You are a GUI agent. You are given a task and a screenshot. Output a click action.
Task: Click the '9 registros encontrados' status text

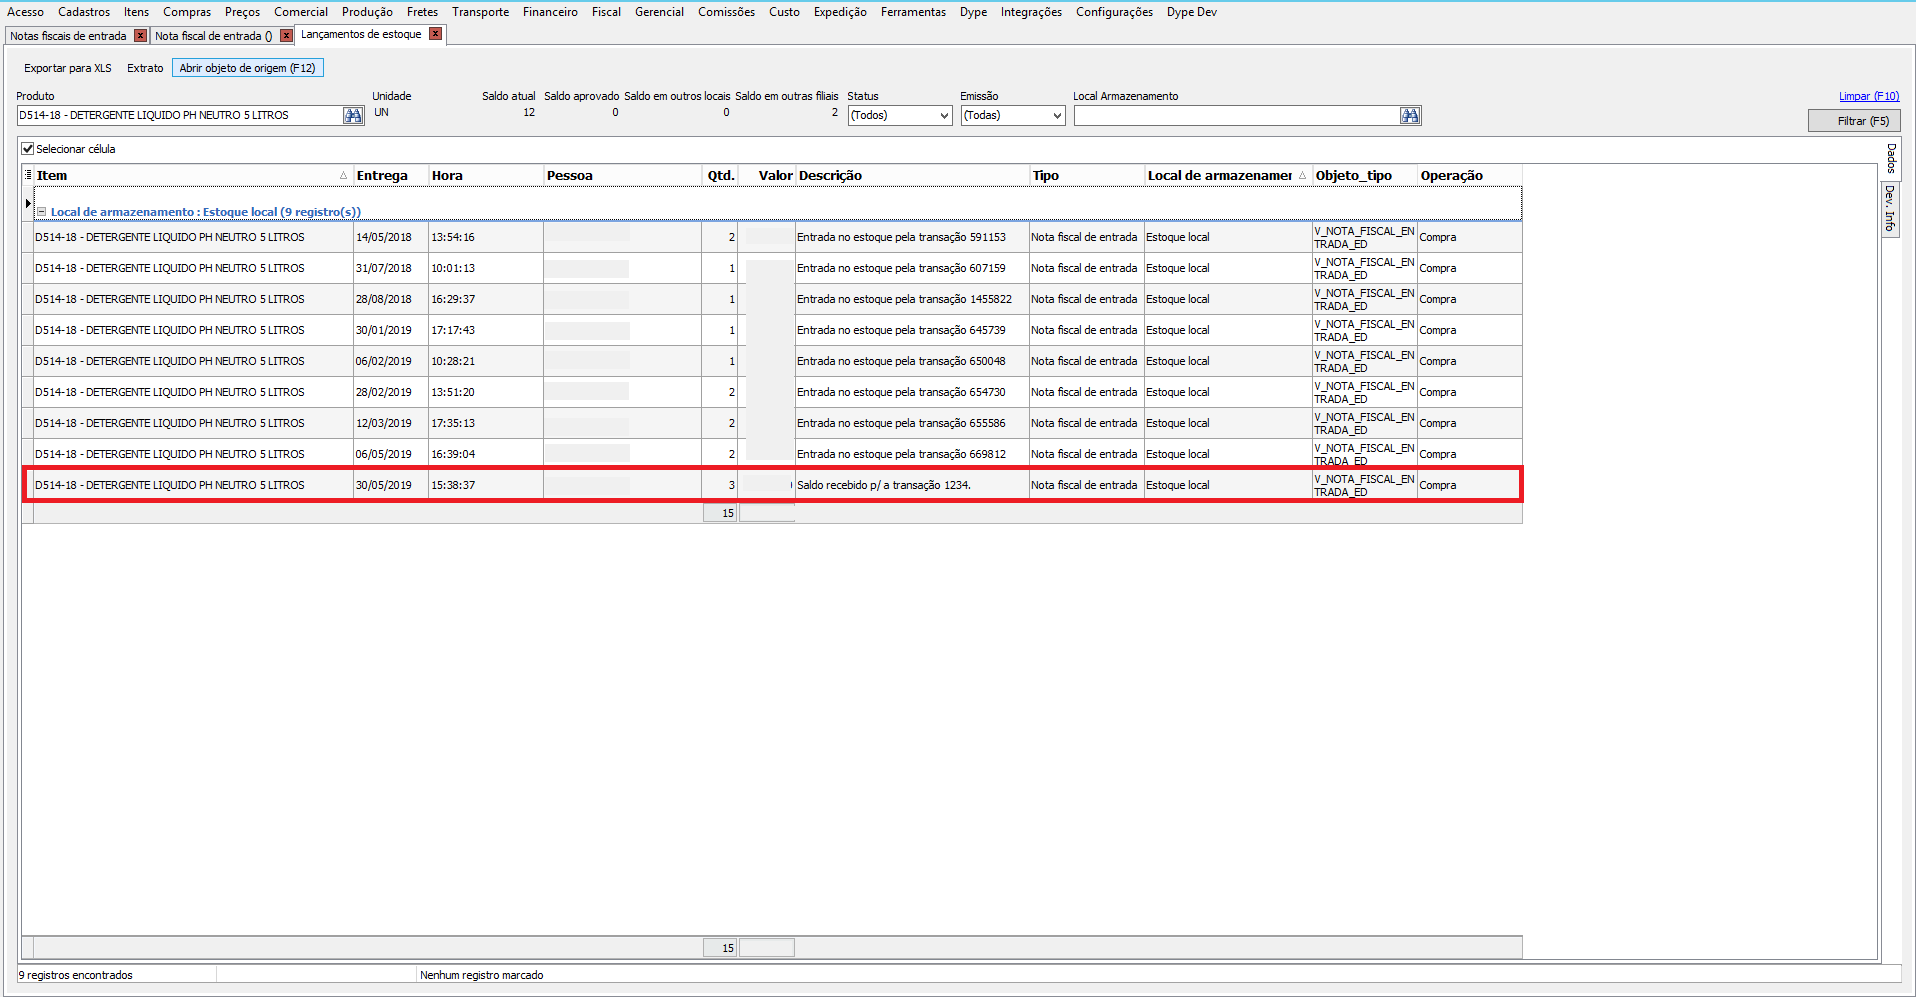point(76,975)
